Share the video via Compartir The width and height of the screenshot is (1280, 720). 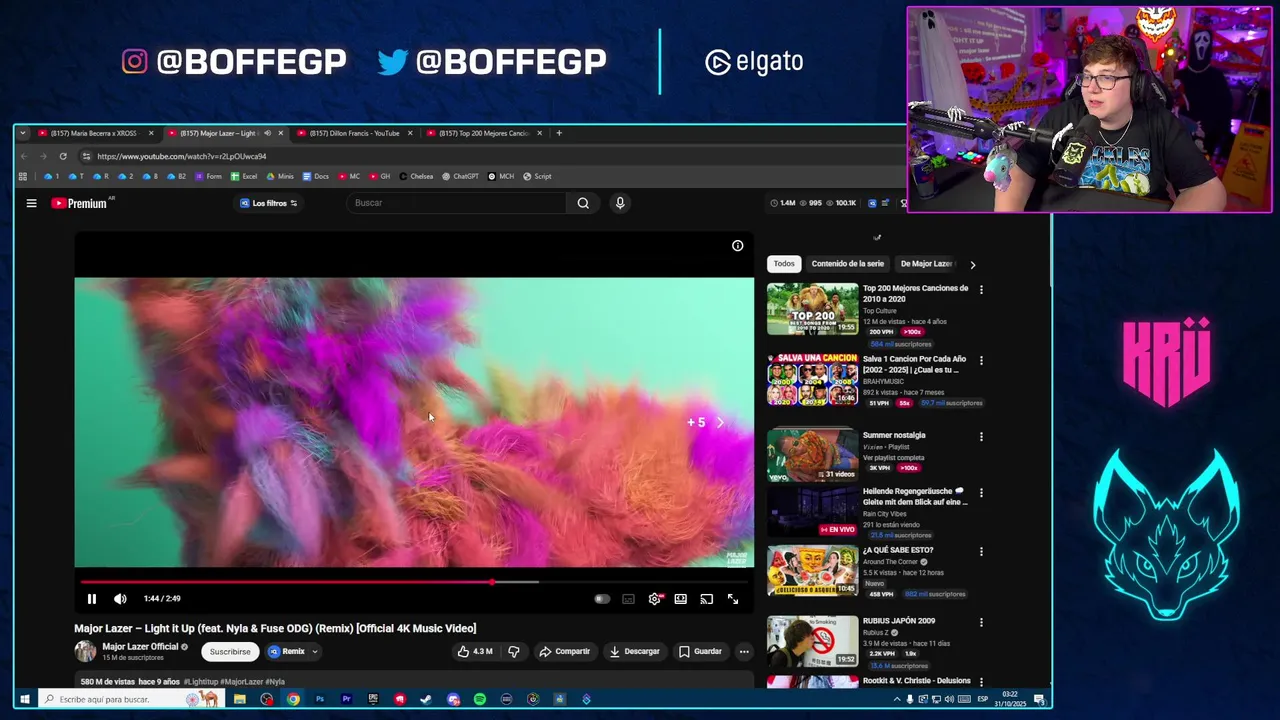tap(564, 651)
